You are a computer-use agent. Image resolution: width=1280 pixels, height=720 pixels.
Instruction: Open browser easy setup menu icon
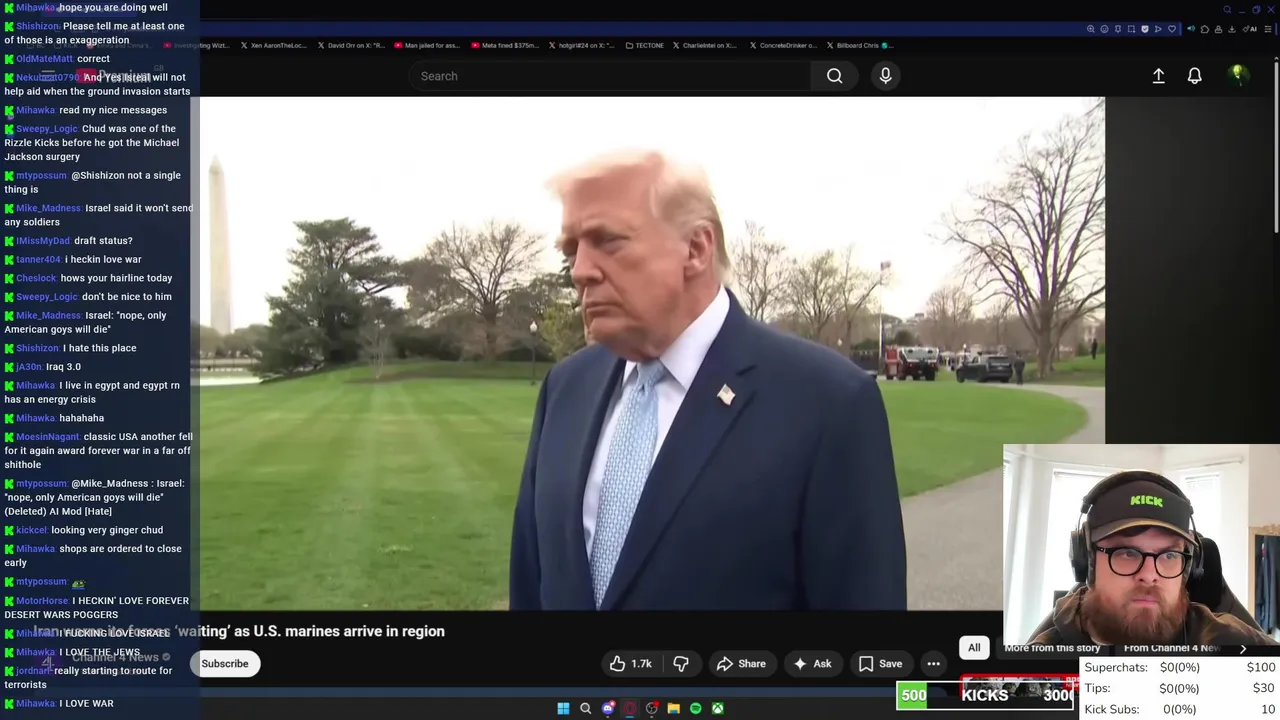point(1268,29)
